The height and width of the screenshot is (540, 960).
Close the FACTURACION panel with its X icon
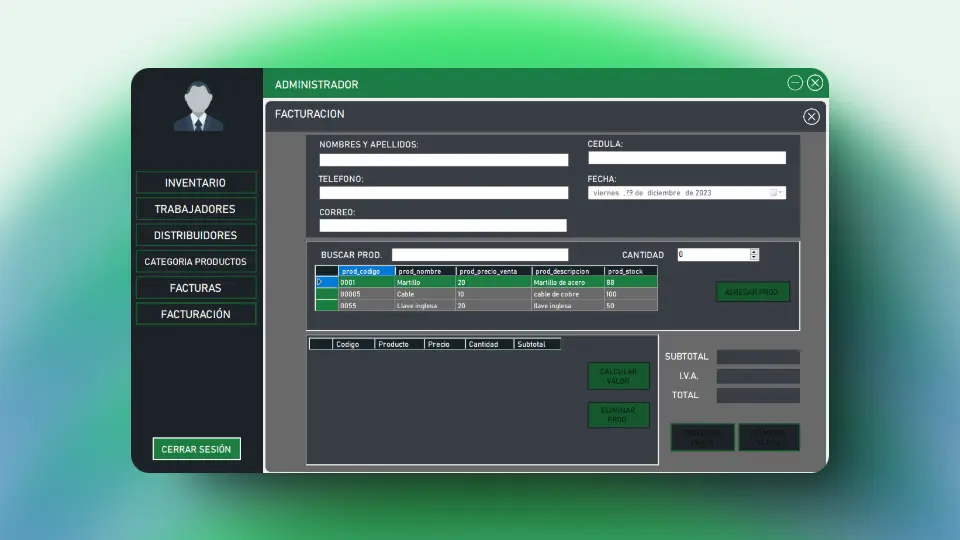(811, 116)
